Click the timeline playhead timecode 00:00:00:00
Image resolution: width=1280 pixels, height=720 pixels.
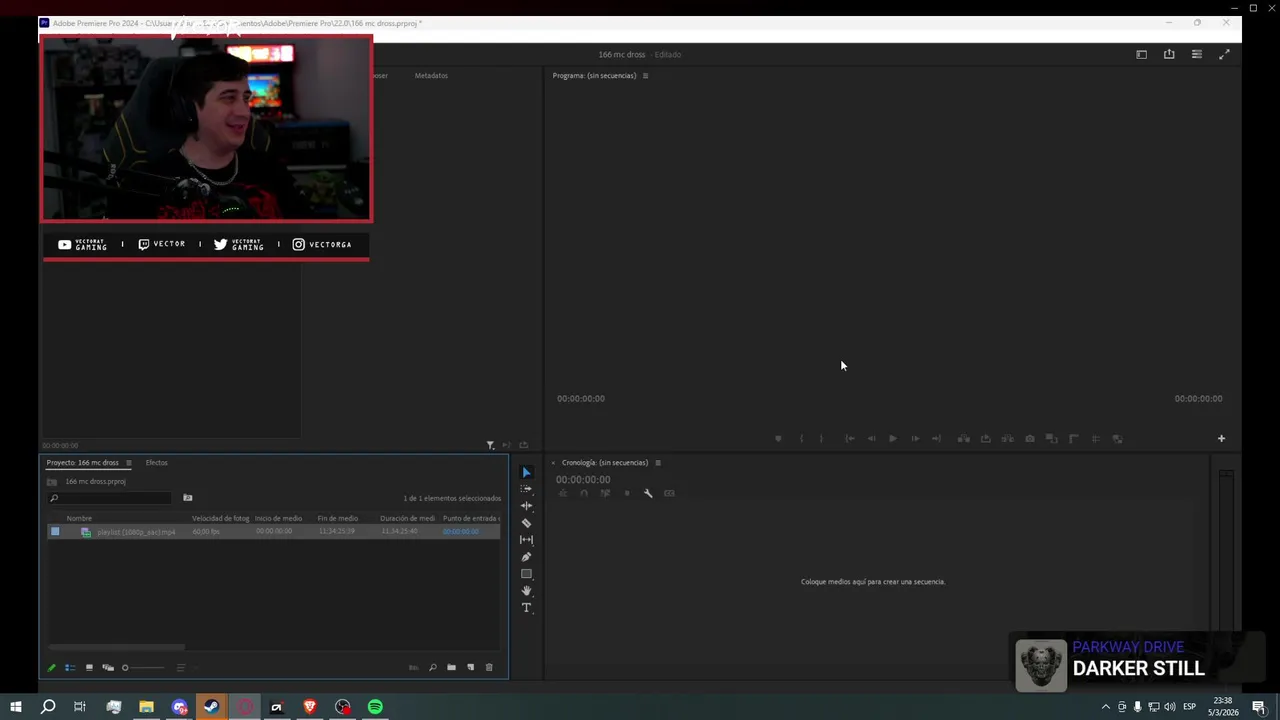[x=583, y=480]
